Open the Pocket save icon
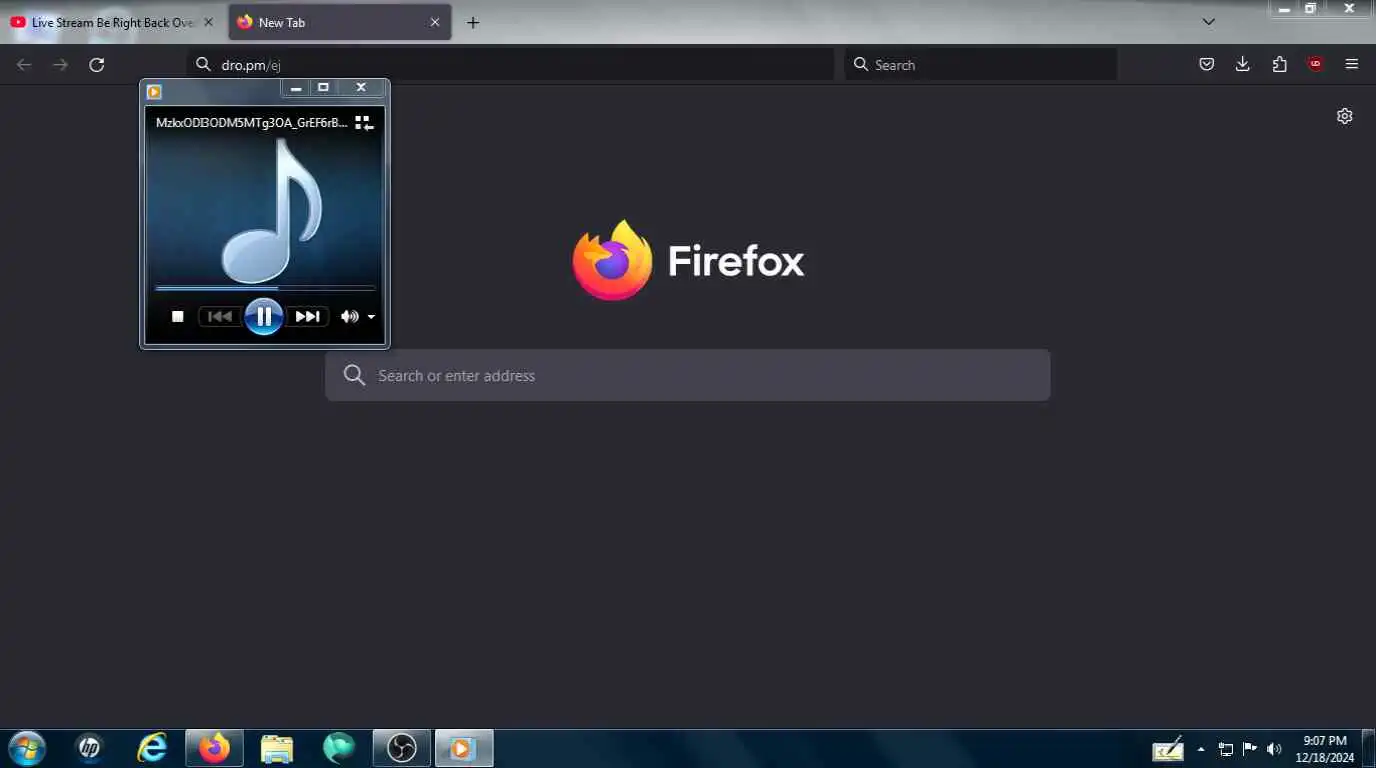The image size is (1376, 768). pyautogui.click(x=1207, y=65)
